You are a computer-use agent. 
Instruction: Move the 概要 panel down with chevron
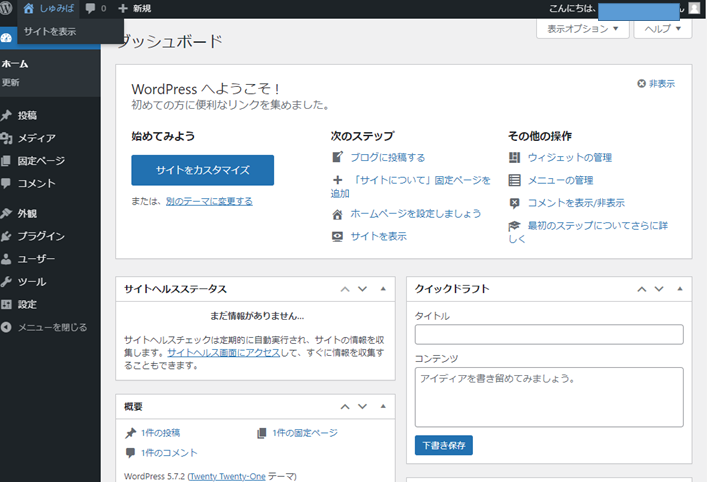click(363, 407)
